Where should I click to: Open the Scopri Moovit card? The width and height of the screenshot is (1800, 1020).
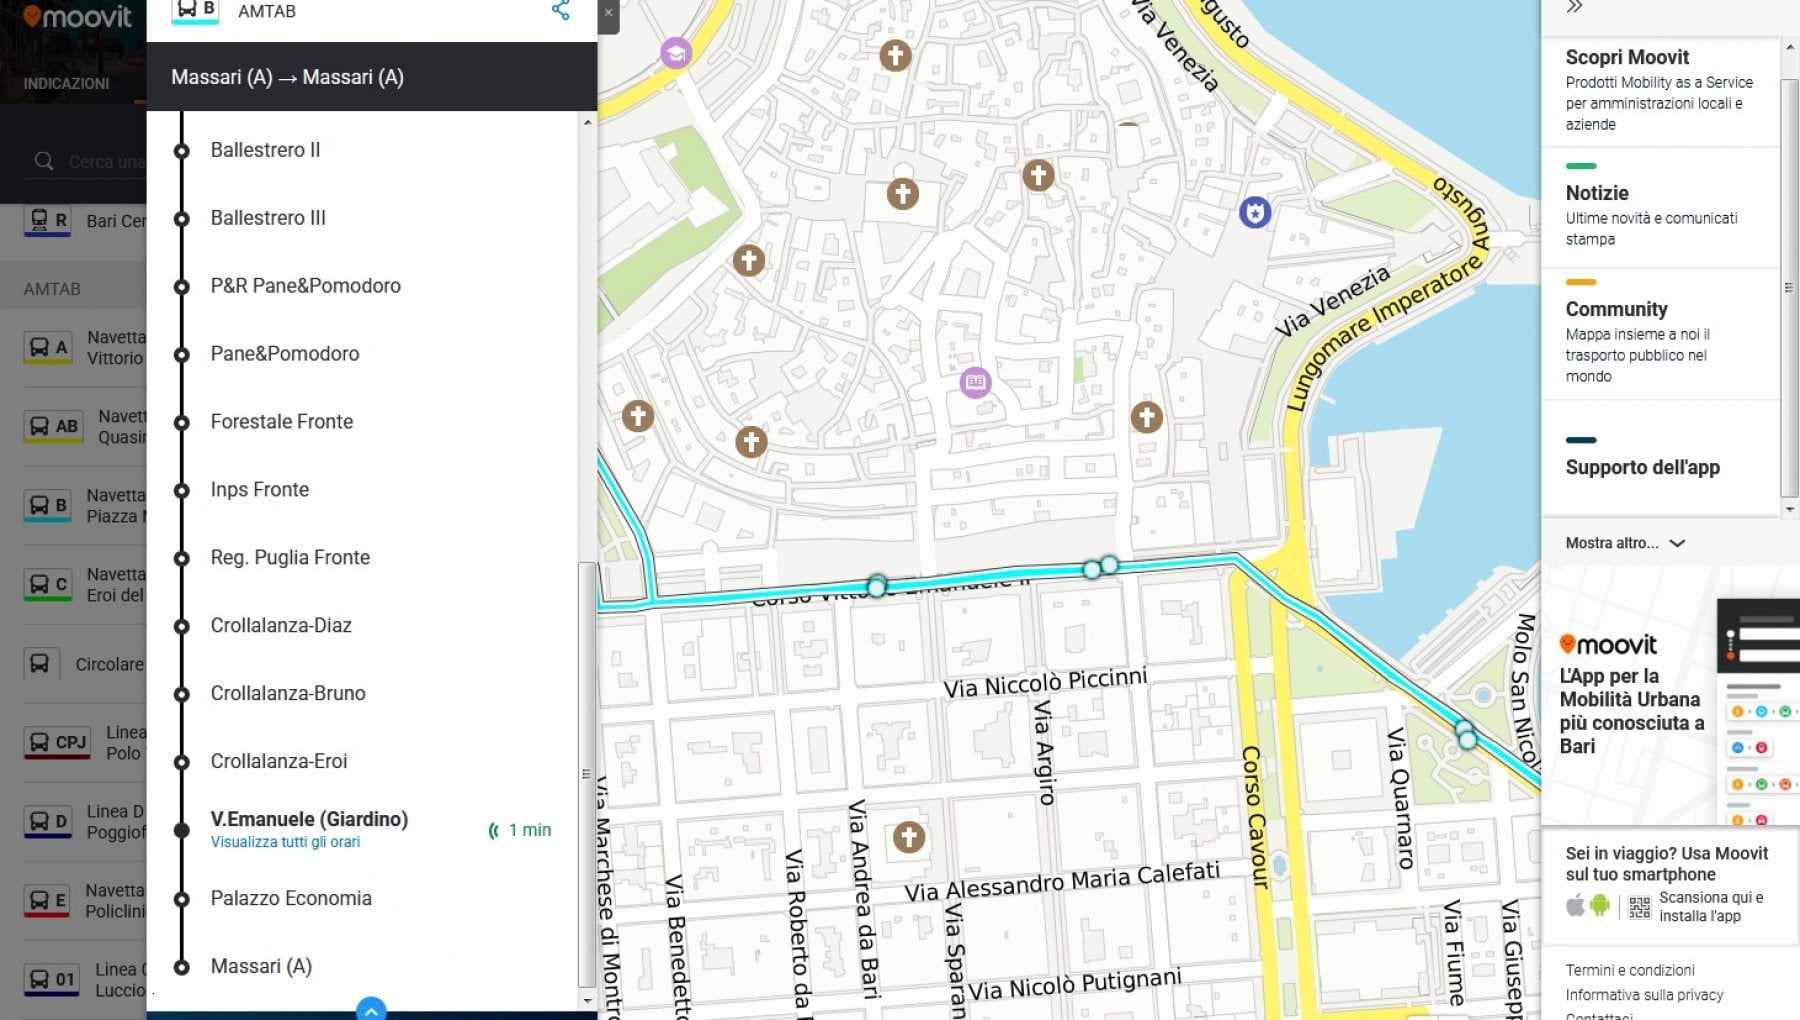click(x=1660, y=91)
